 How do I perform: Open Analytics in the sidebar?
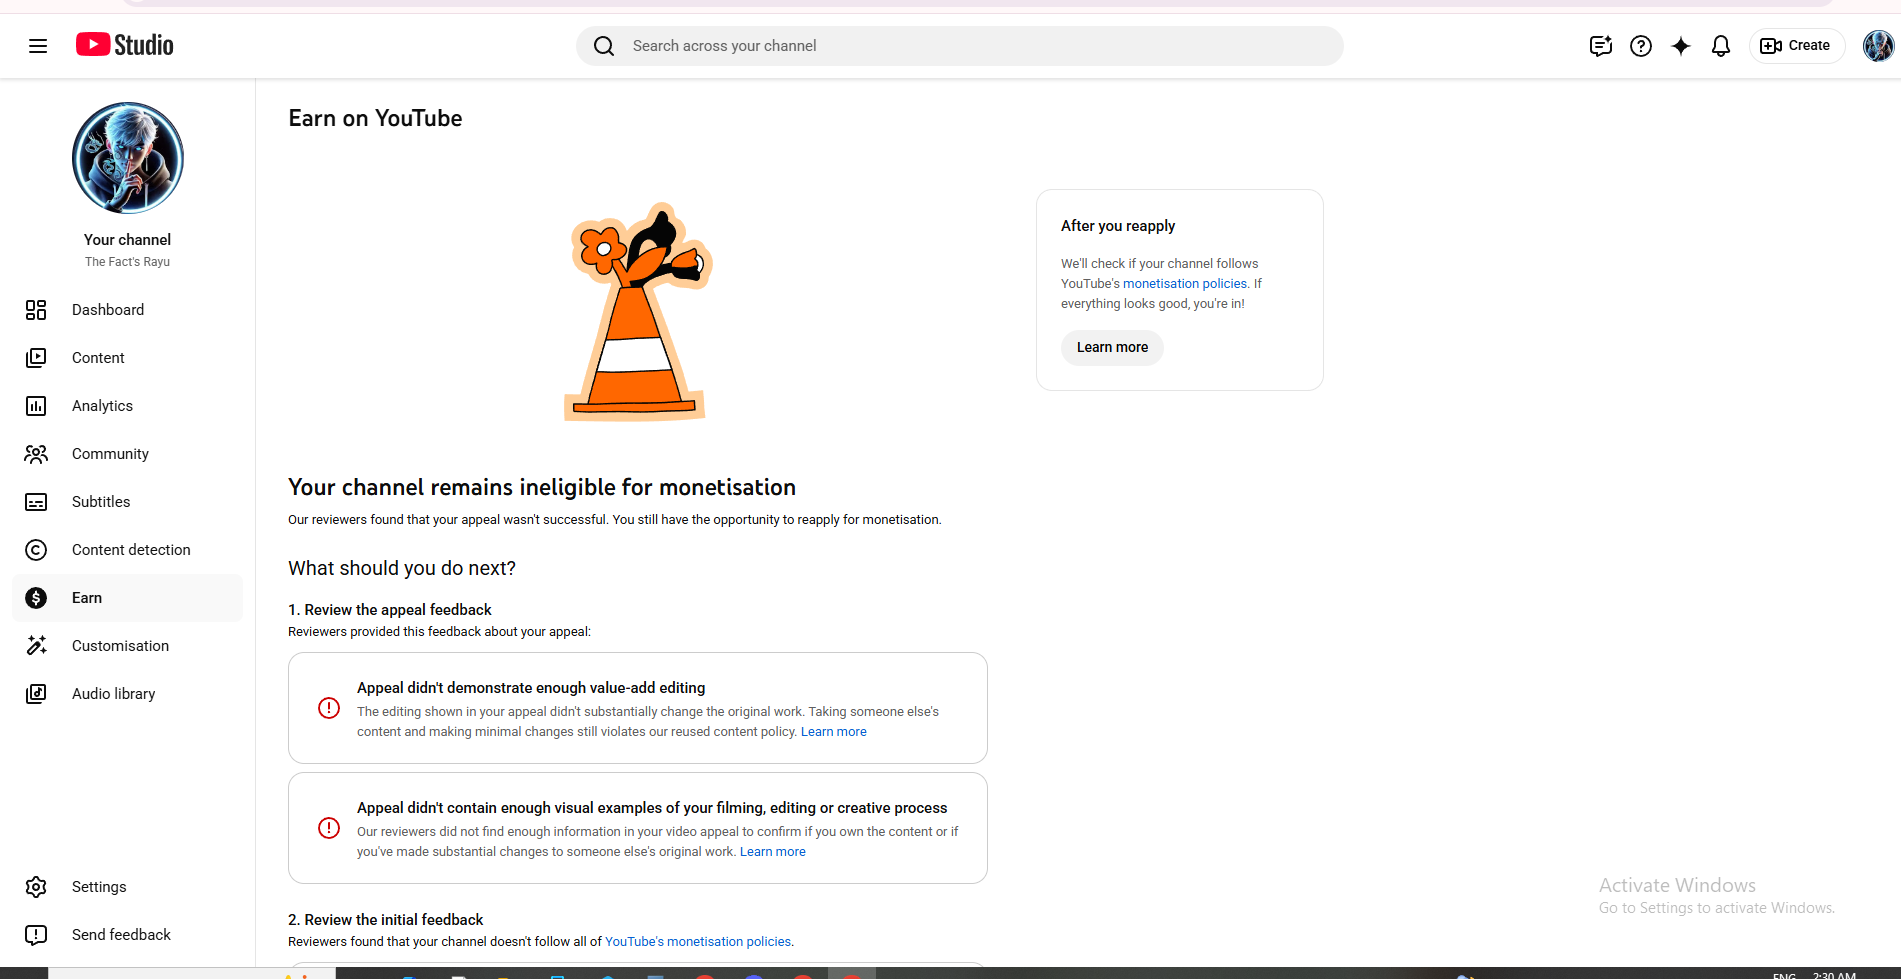click(x=102, y=406)
